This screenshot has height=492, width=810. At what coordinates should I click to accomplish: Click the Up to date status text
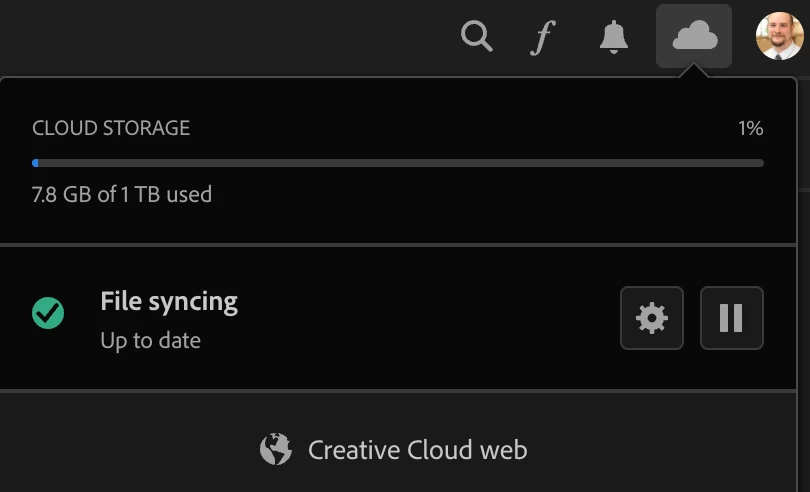[x=150, y=341]
